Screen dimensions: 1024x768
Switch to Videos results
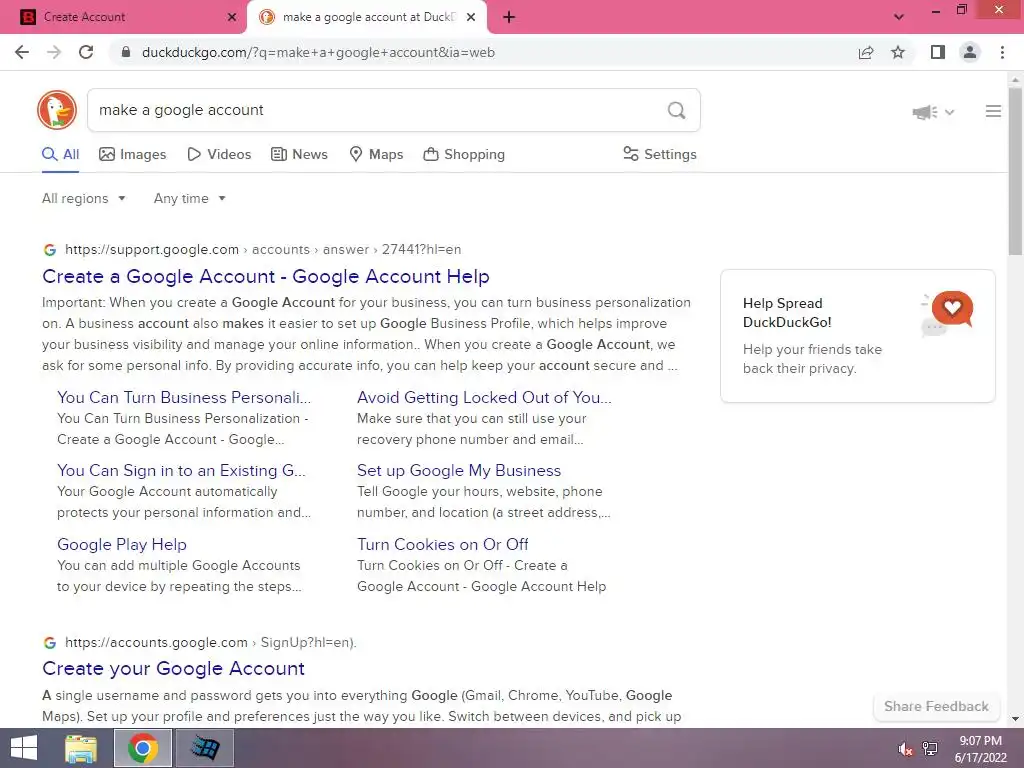click(219, 154)
